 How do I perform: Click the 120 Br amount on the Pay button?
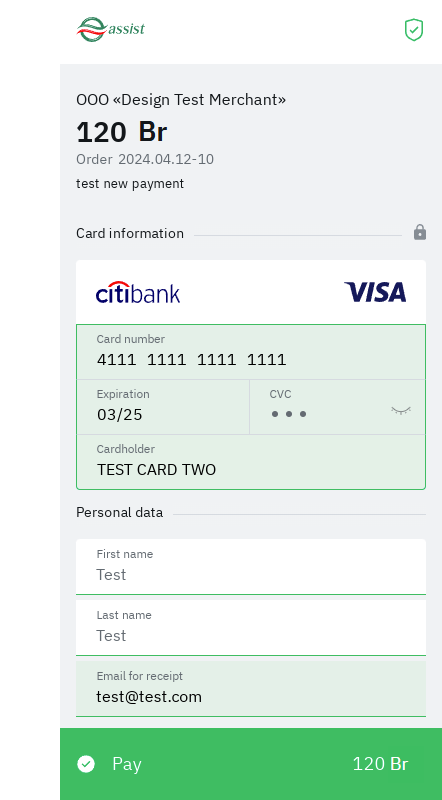pyautogui.click(x=380, y=764)
